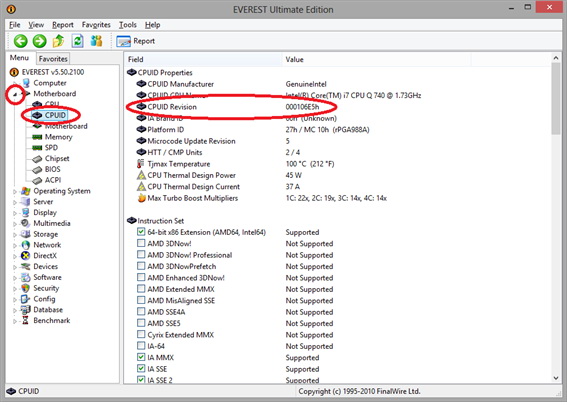Click the Max Turbo Boost Multipliers flame icon
The height and width of the screenshot is (406, 567).
141,198
